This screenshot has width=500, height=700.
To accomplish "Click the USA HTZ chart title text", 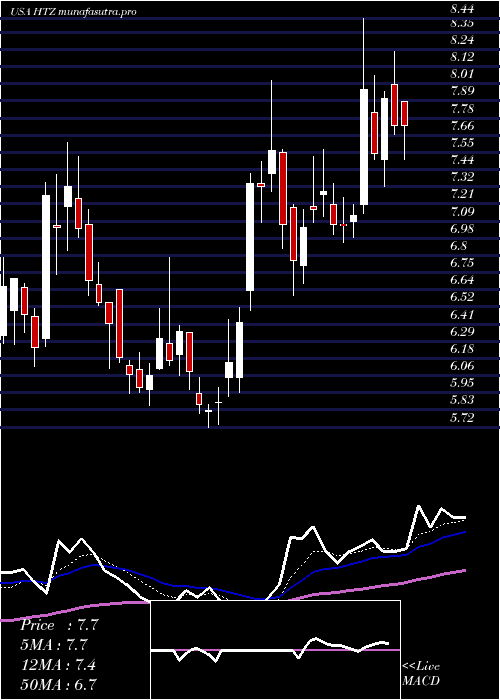I will click(x=74, y=12).
